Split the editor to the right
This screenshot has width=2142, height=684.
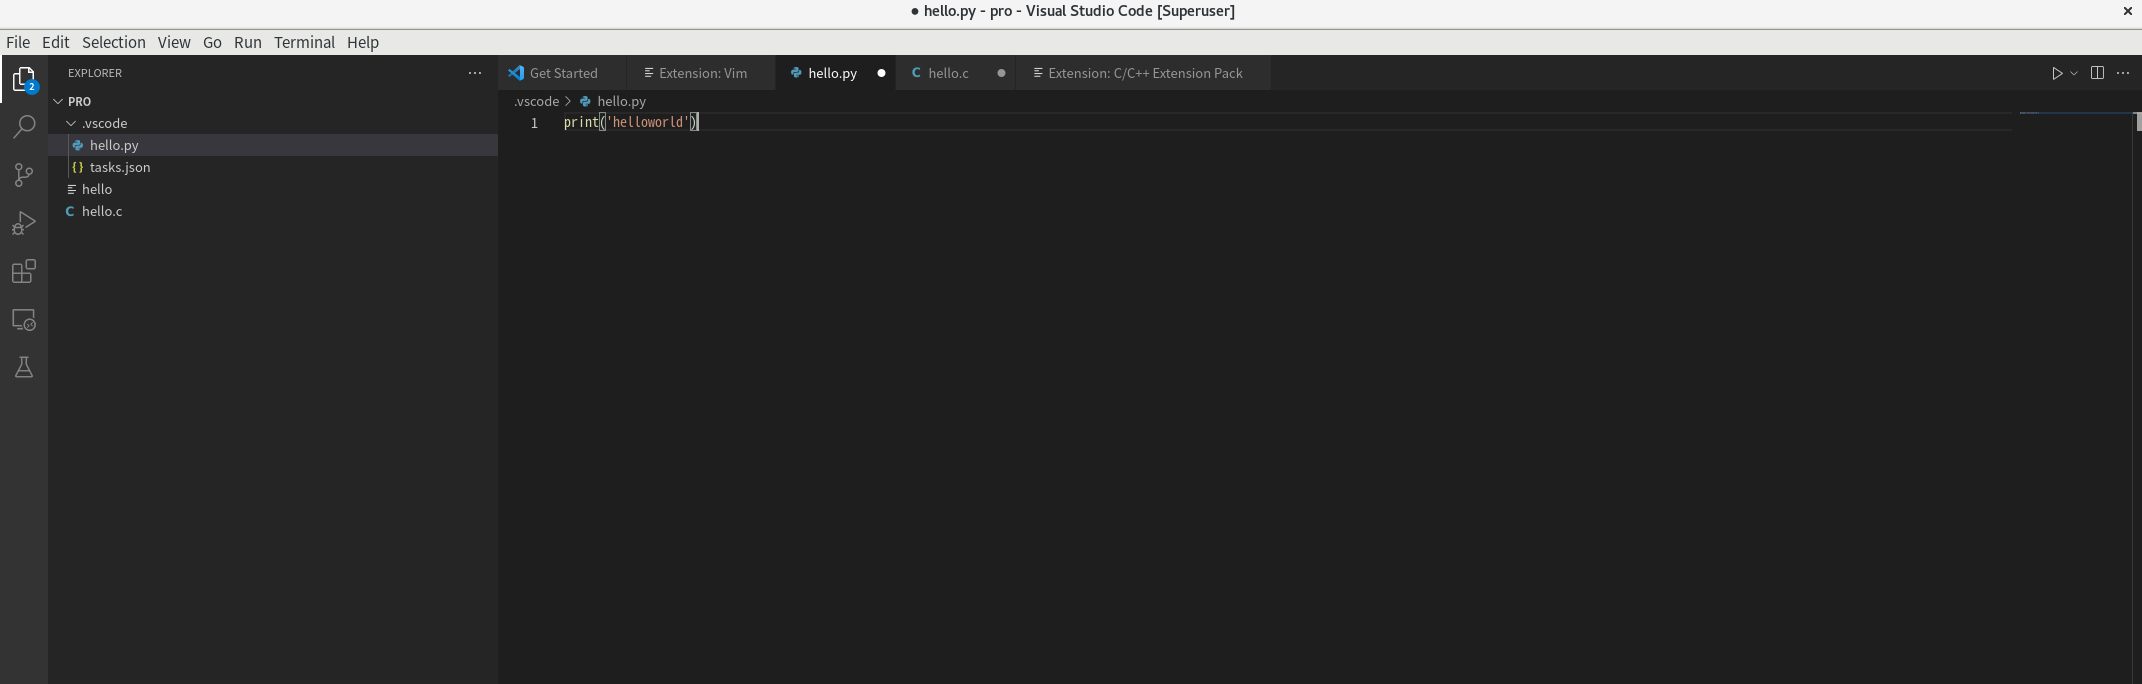pos(2097,73)
